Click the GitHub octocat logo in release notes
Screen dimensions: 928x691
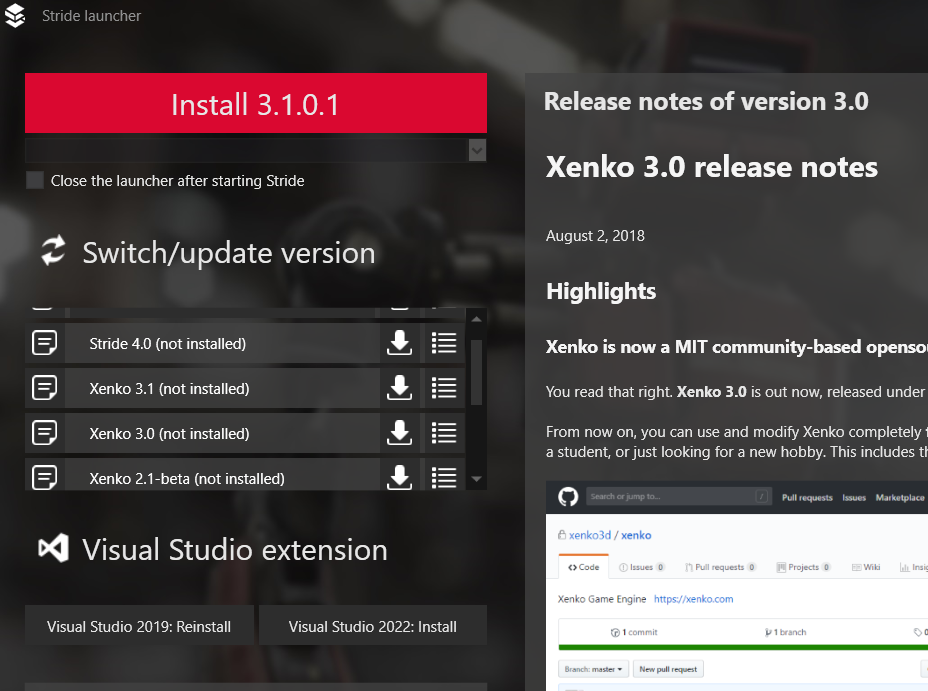568,496
